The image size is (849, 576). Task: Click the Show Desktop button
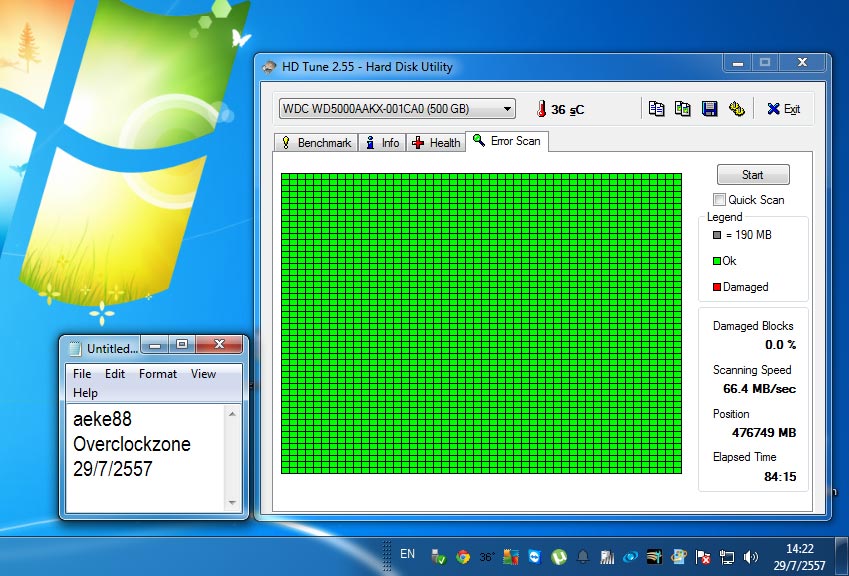[841, 557]
